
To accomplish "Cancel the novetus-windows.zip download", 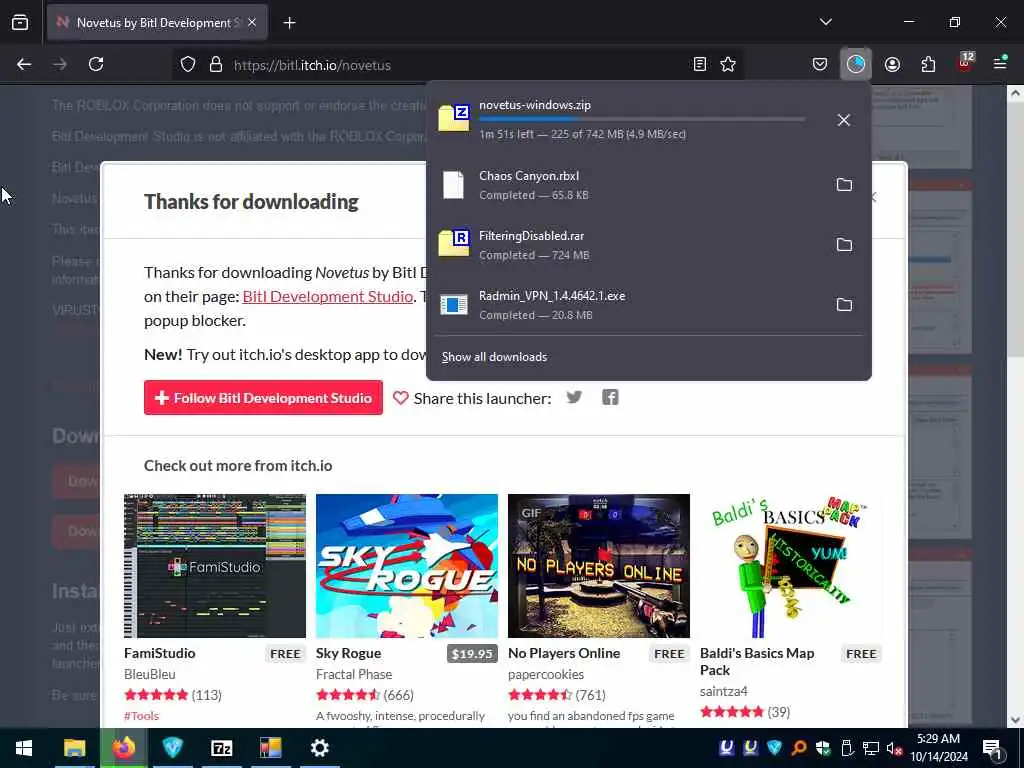I will click(844, 120).
